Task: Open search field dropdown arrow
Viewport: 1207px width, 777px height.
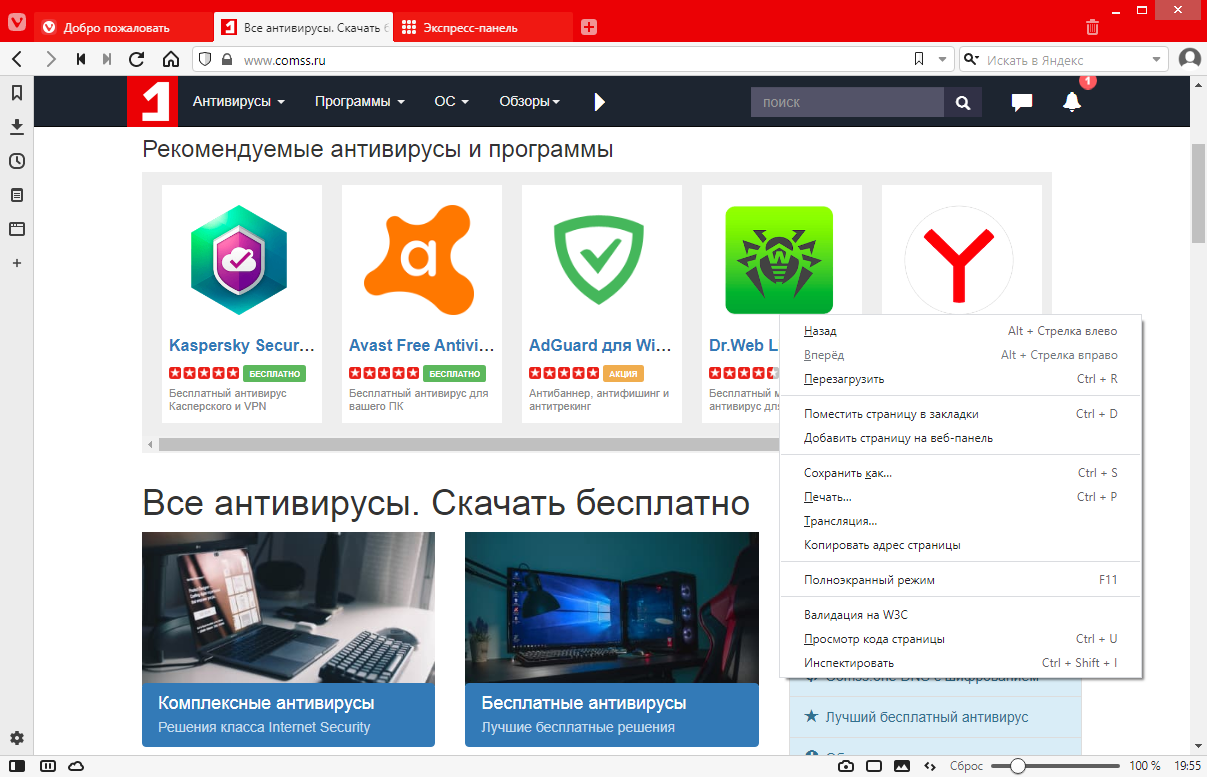Action: tap(1156, 60)
